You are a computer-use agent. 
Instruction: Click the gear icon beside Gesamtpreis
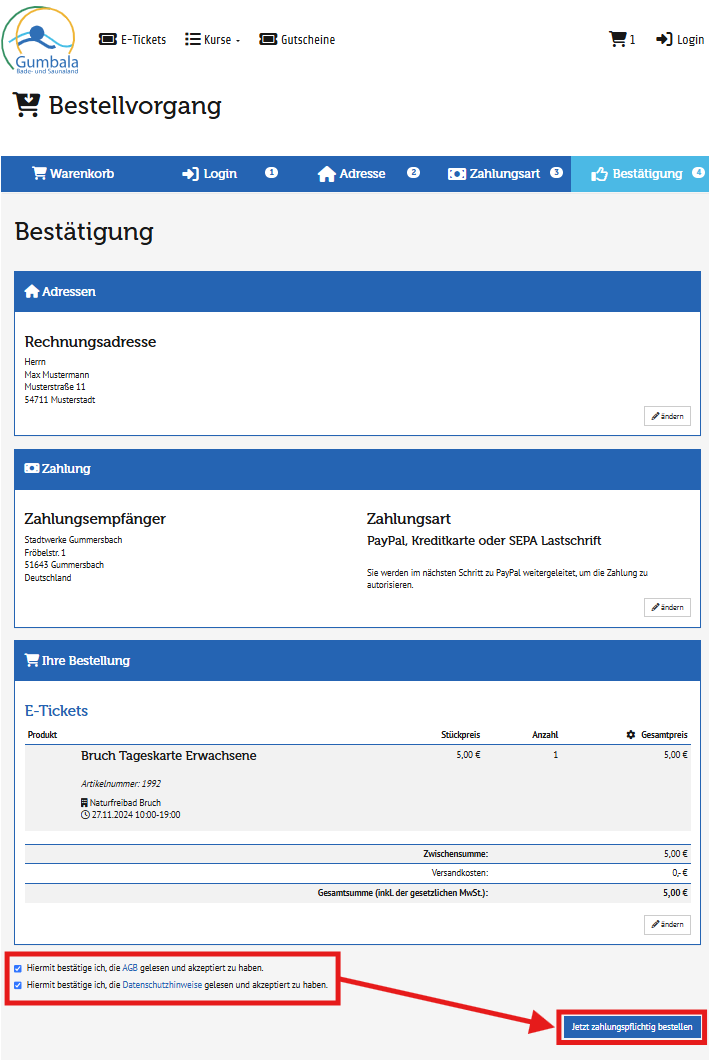[x=631, y=735]
